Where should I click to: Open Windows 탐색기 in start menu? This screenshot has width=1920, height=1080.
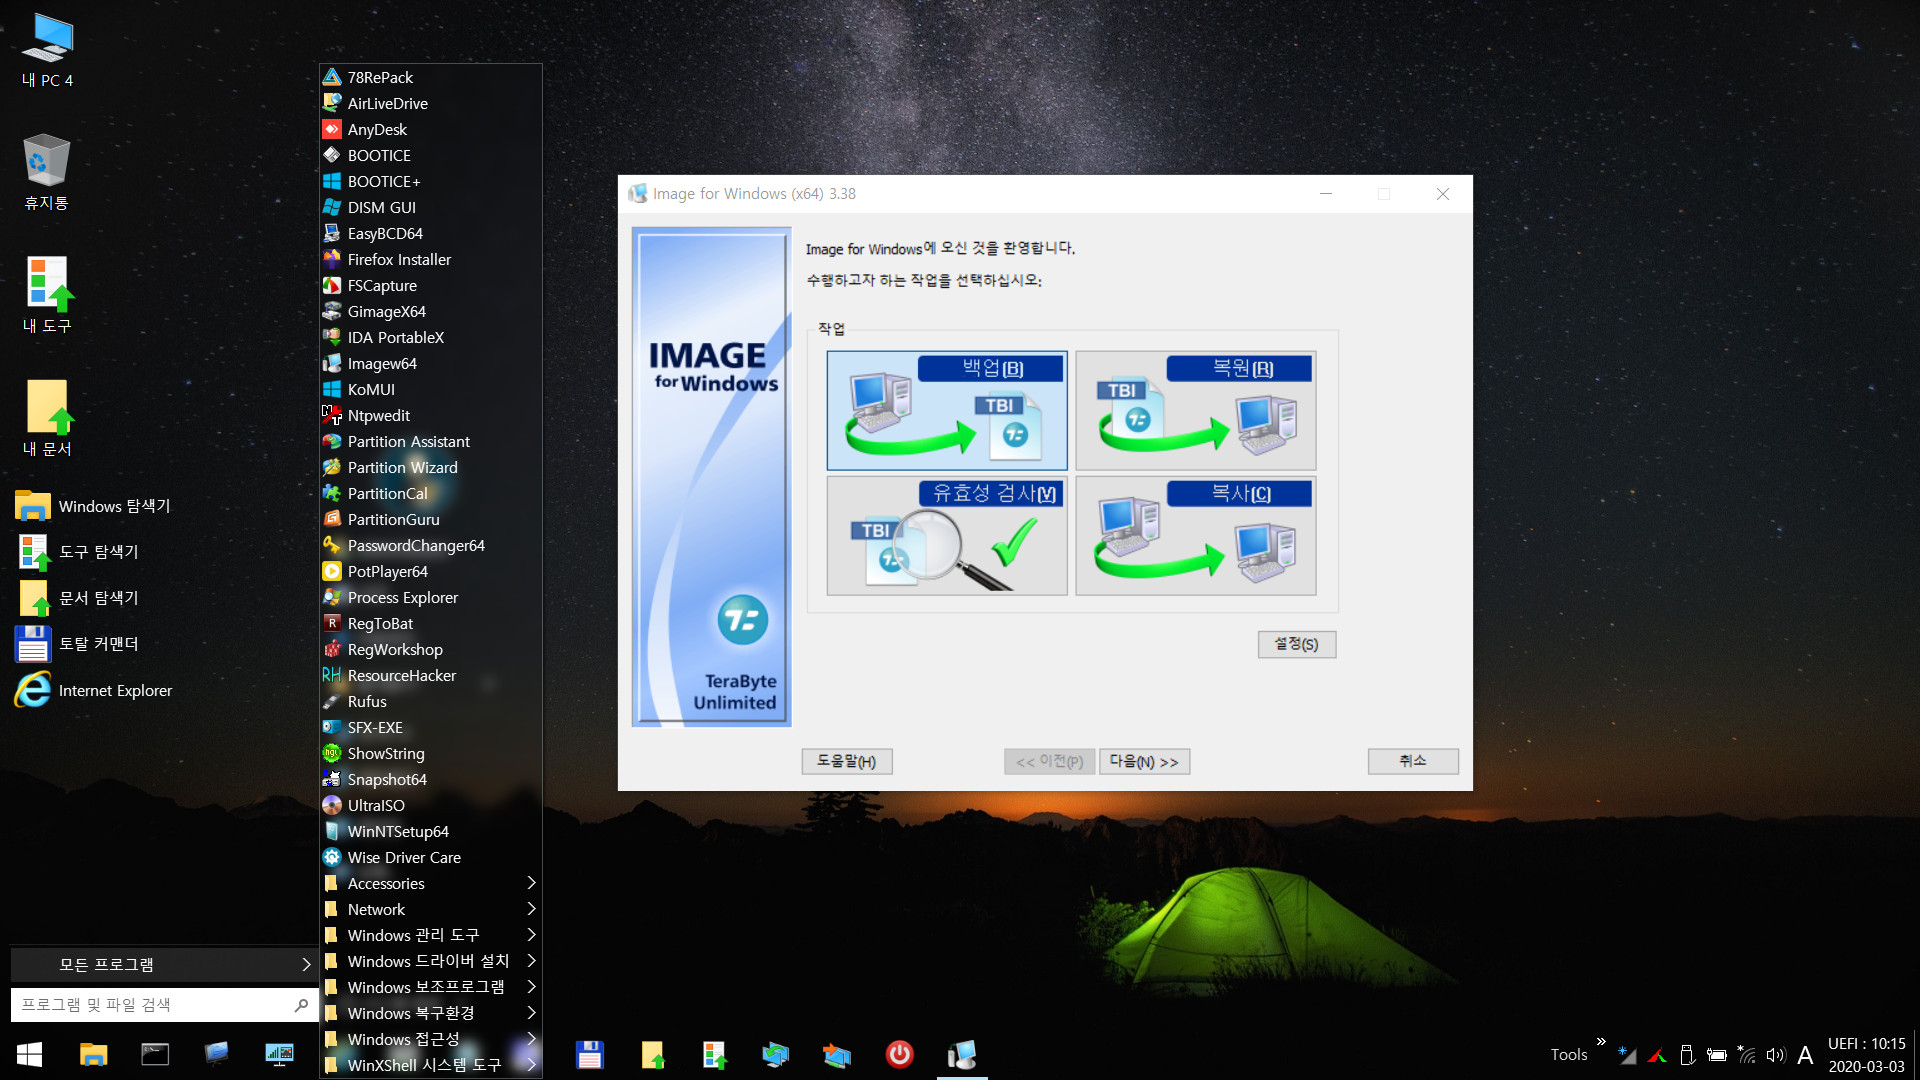click(x=94, y=506)
